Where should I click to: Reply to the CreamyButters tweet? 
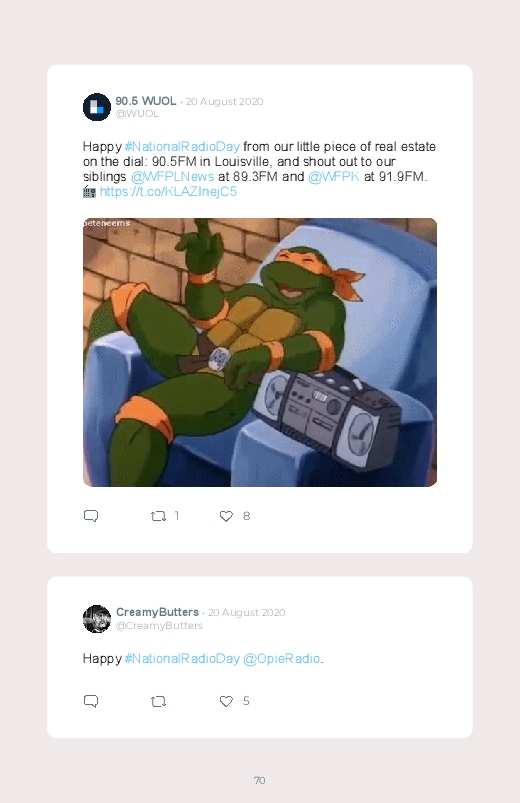point(91,701)
